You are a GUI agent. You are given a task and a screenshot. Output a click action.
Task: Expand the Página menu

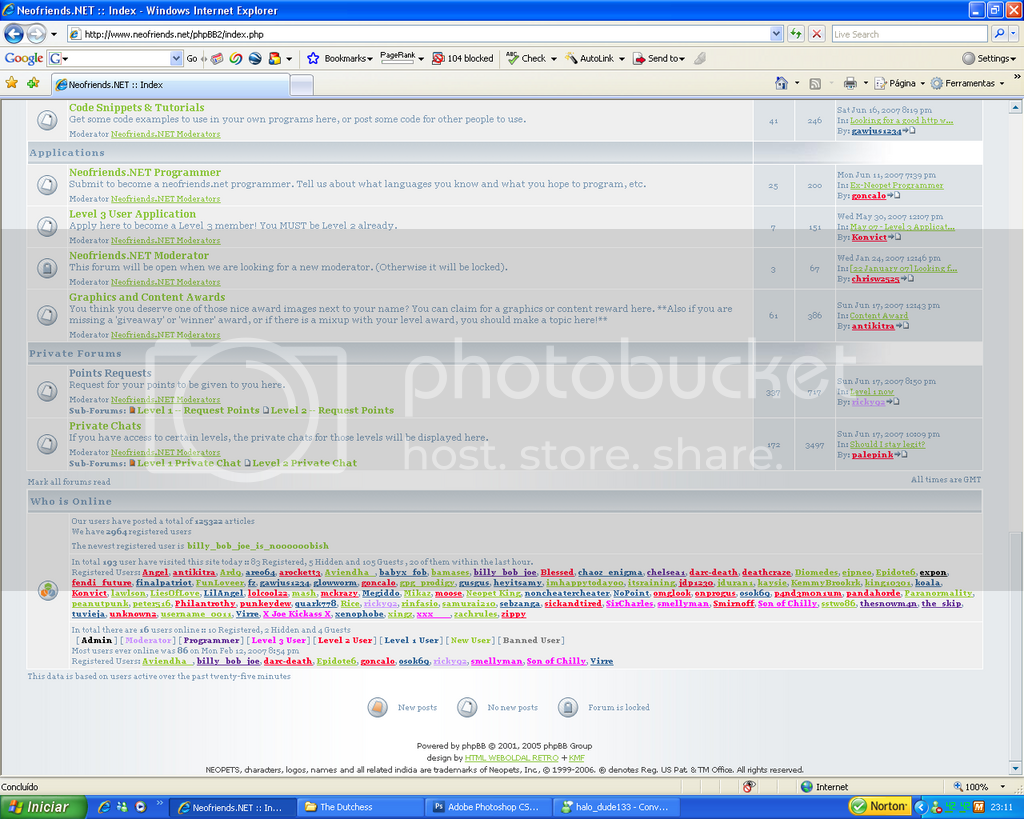[x=896, y=83]
